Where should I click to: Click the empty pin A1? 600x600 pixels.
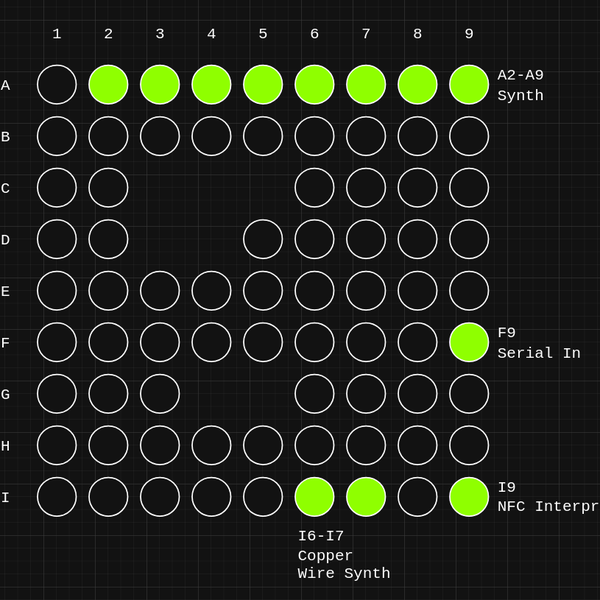point(57,85)
